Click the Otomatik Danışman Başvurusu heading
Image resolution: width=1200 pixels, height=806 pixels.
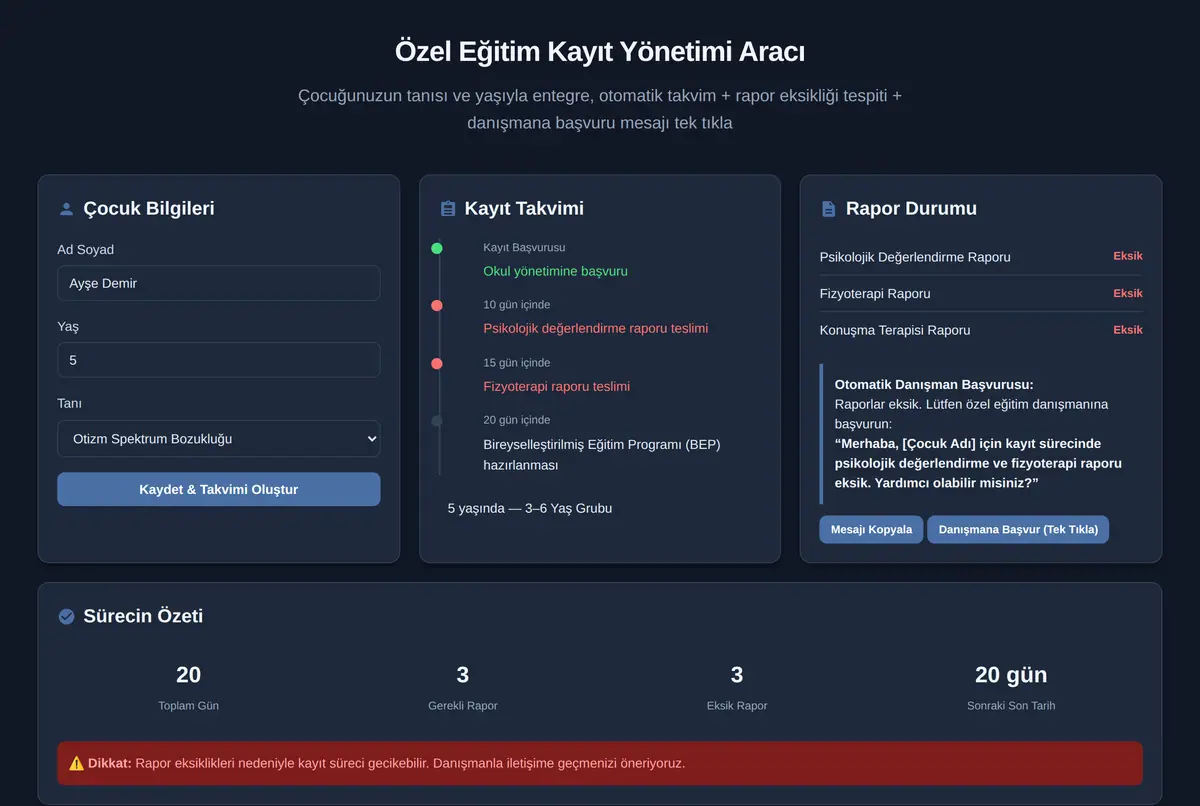[x=934, y=384]
